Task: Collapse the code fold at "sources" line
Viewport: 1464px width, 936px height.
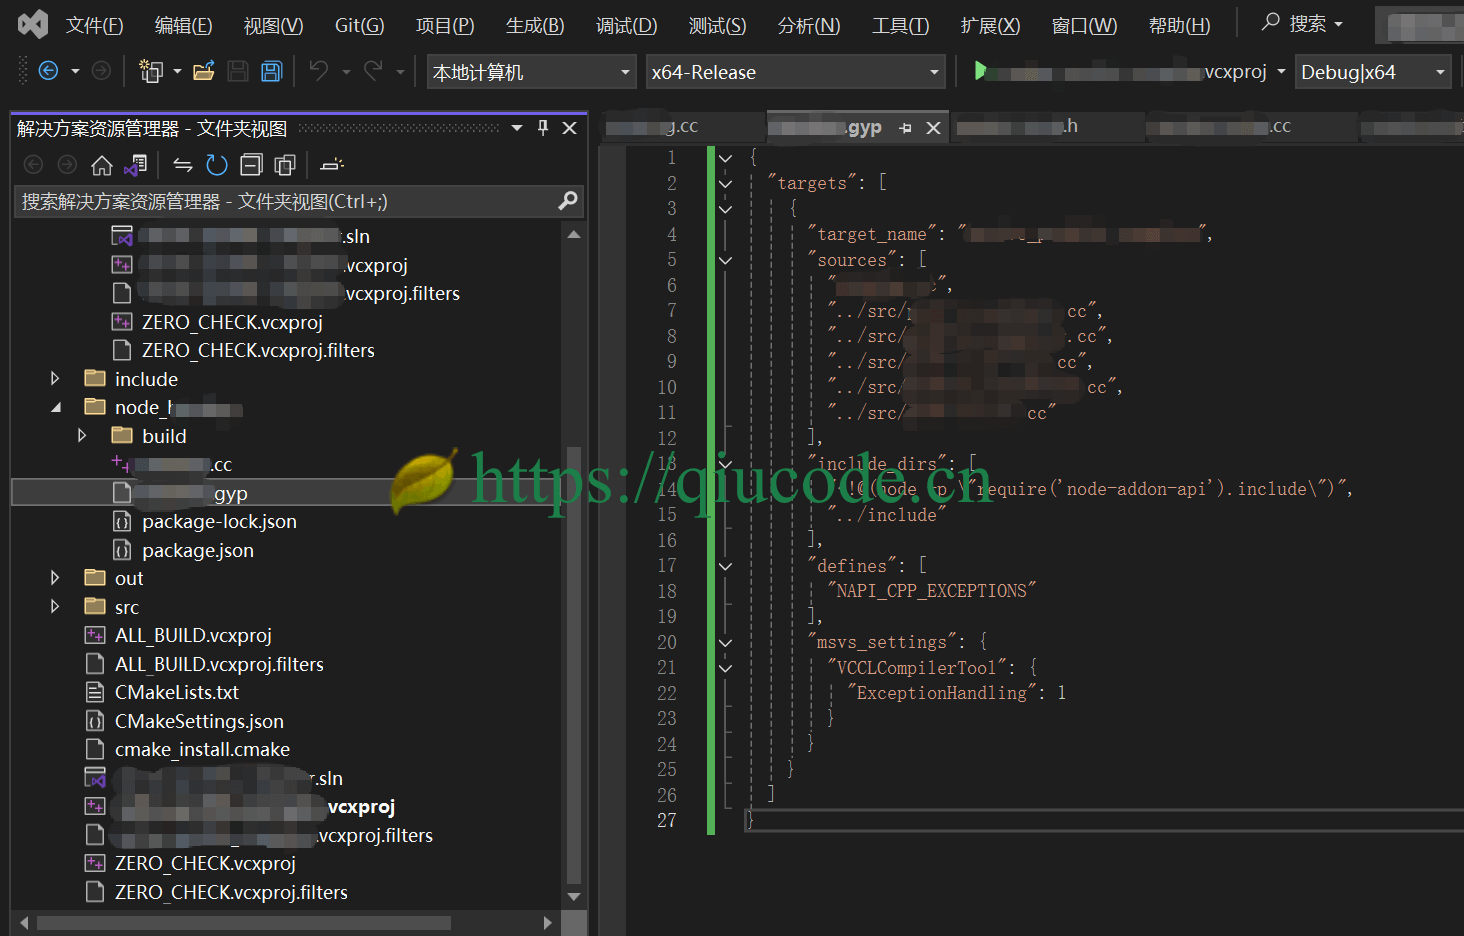Action: point(726,260)
